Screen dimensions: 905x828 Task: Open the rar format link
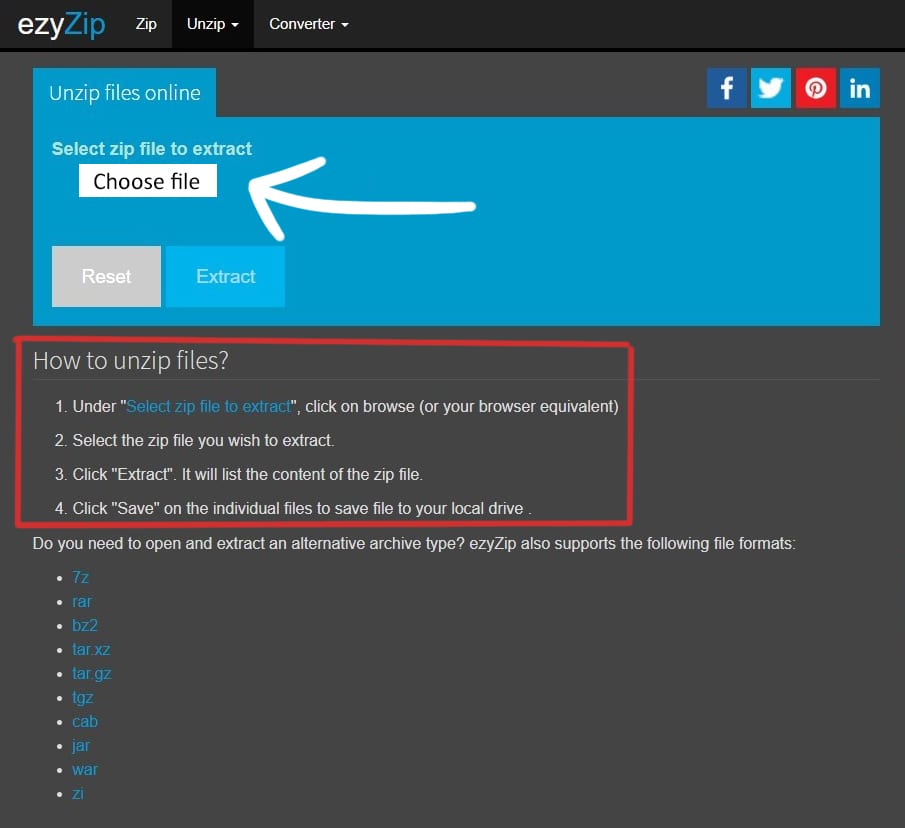tap(82, 601)
